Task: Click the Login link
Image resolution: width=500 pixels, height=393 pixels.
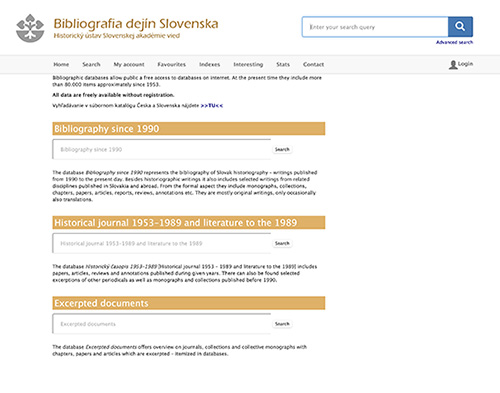Action: [465, 64]
